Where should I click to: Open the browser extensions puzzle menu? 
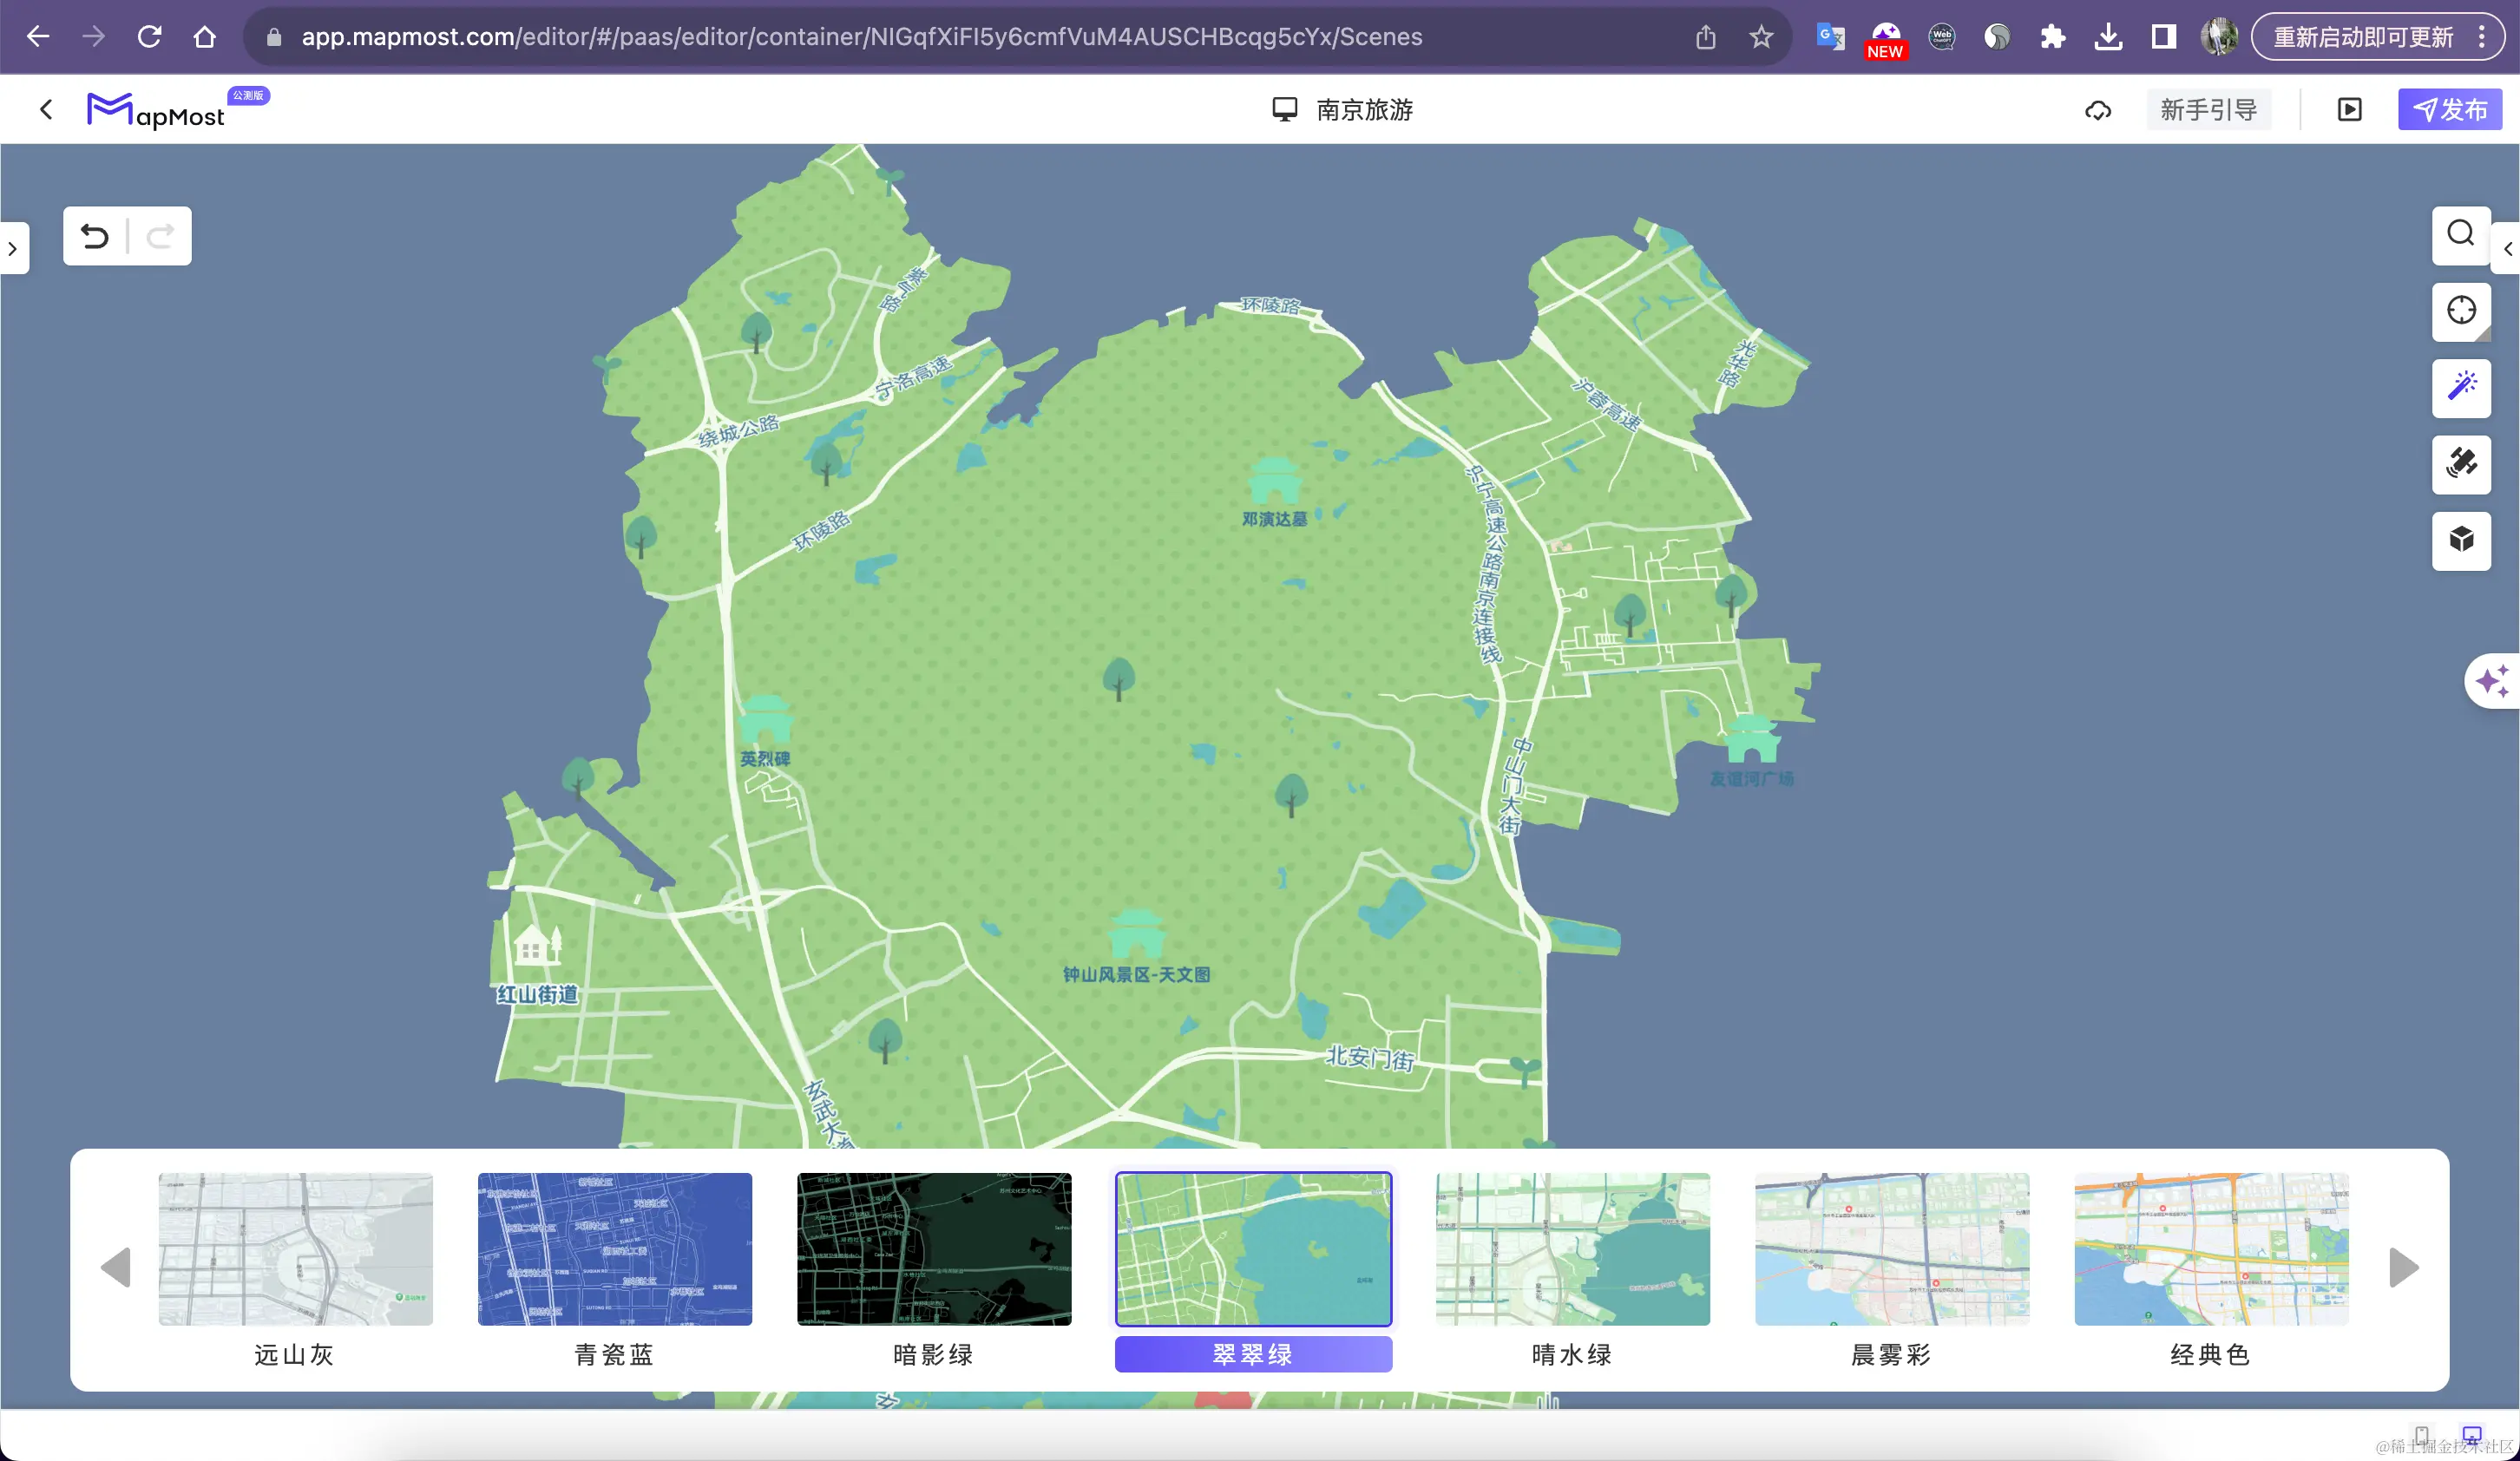click(x=2052, y=37)
